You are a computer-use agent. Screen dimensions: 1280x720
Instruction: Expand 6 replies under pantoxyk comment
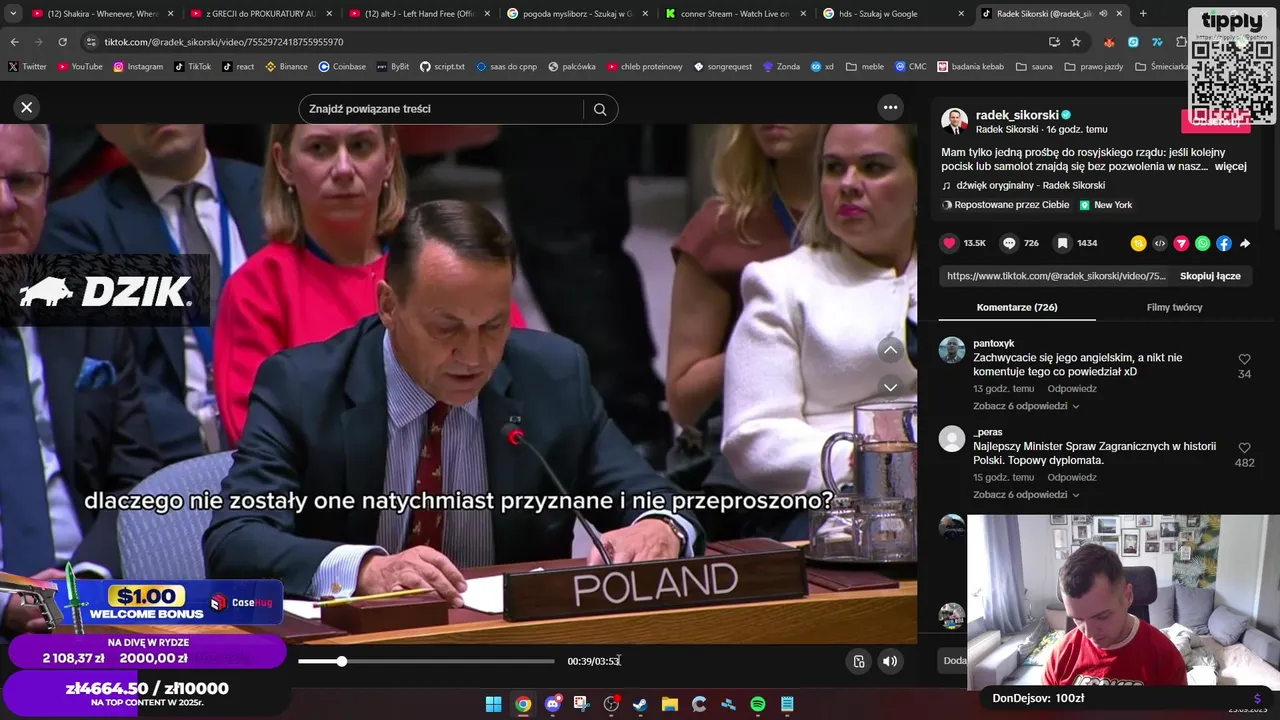click(1026, 406)
